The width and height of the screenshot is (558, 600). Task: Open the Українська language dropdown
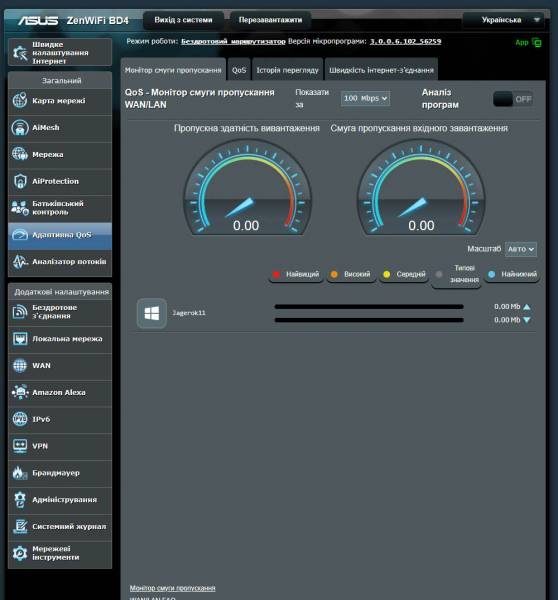(504, 20)
